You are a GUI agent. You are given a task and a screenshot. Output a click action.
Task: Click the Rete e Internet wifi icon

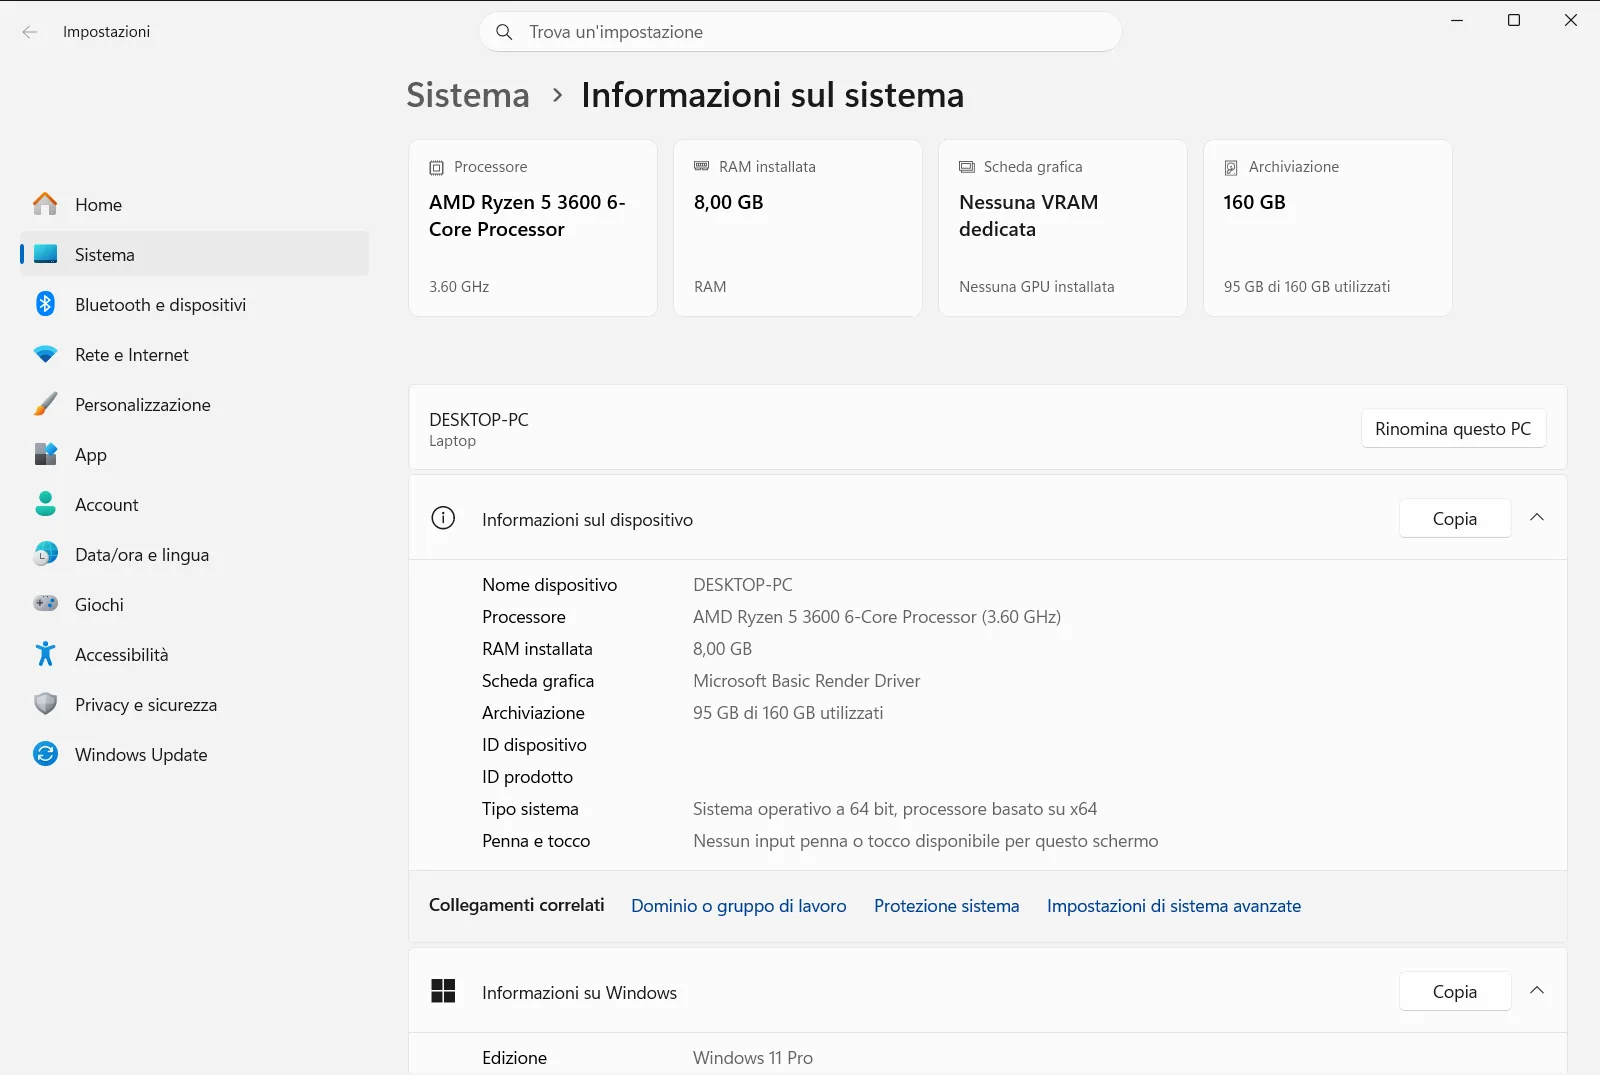click(45, 354)
